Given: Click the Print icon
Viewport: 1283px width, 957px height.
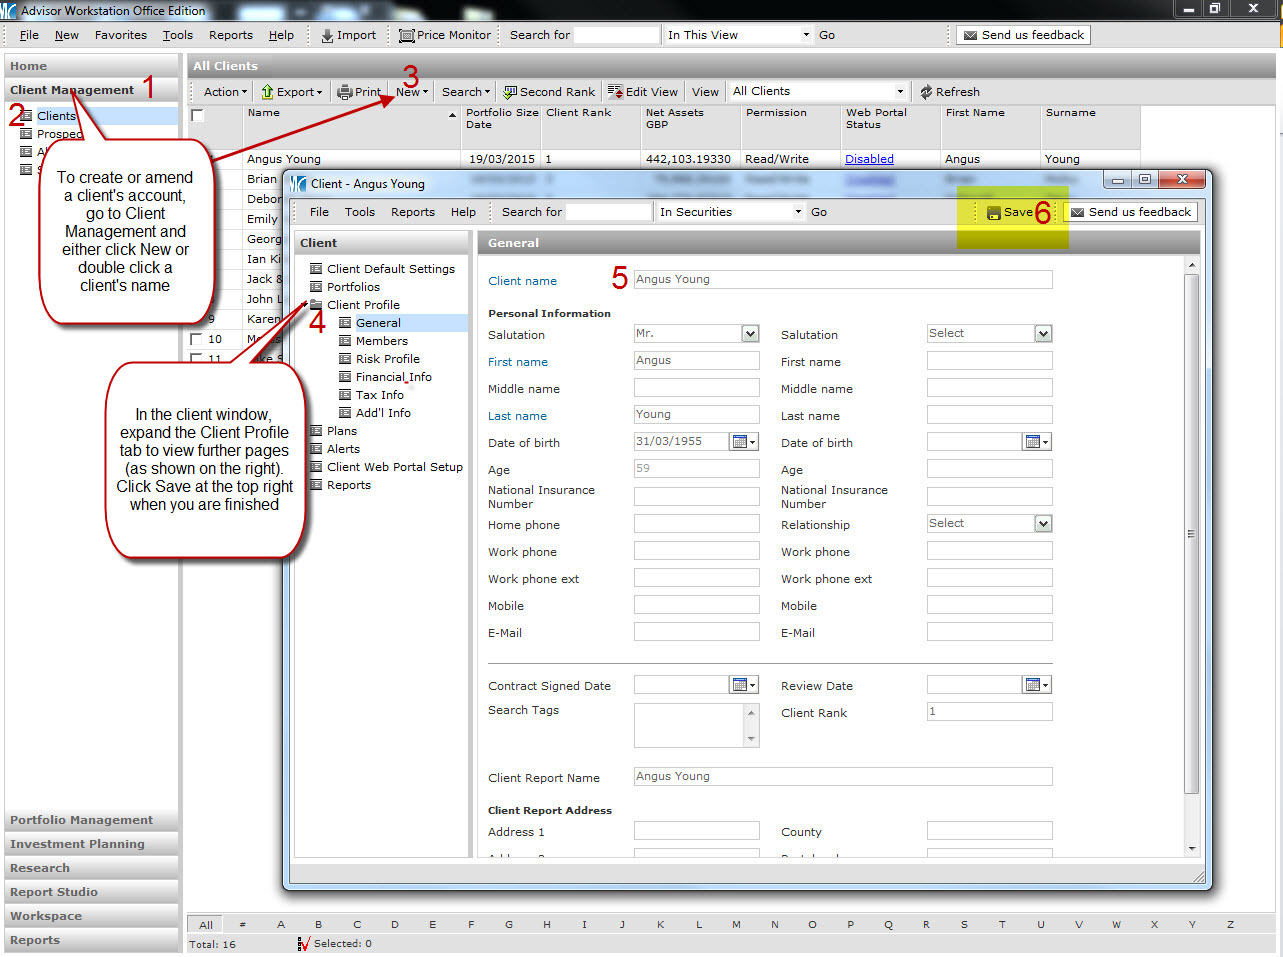Looking at the screenshot, I should click(x=345, y=92).
